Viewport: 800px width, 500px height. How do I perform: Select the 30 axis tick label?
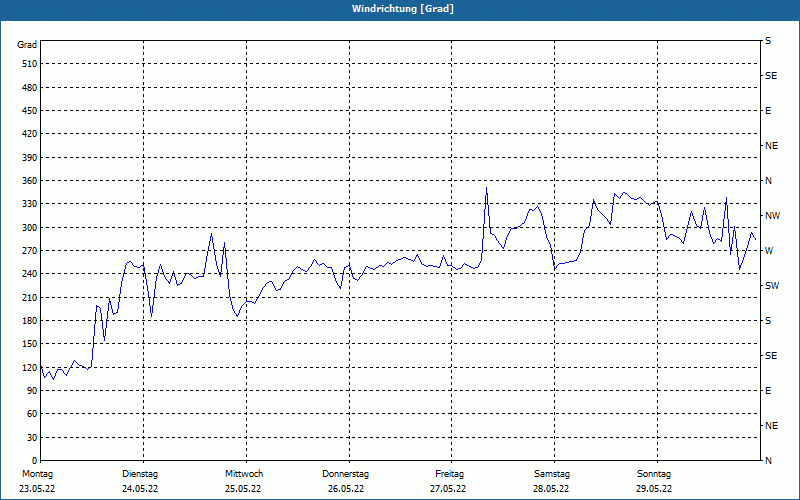(32, 437)
